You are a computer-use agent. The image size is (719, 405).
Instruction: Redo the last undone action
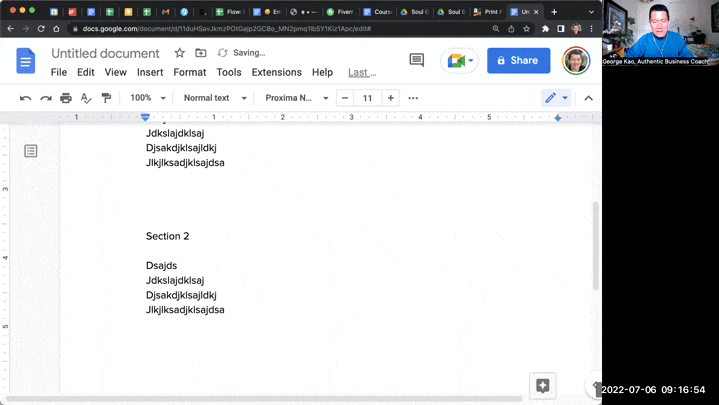click(x=46, y=98)
